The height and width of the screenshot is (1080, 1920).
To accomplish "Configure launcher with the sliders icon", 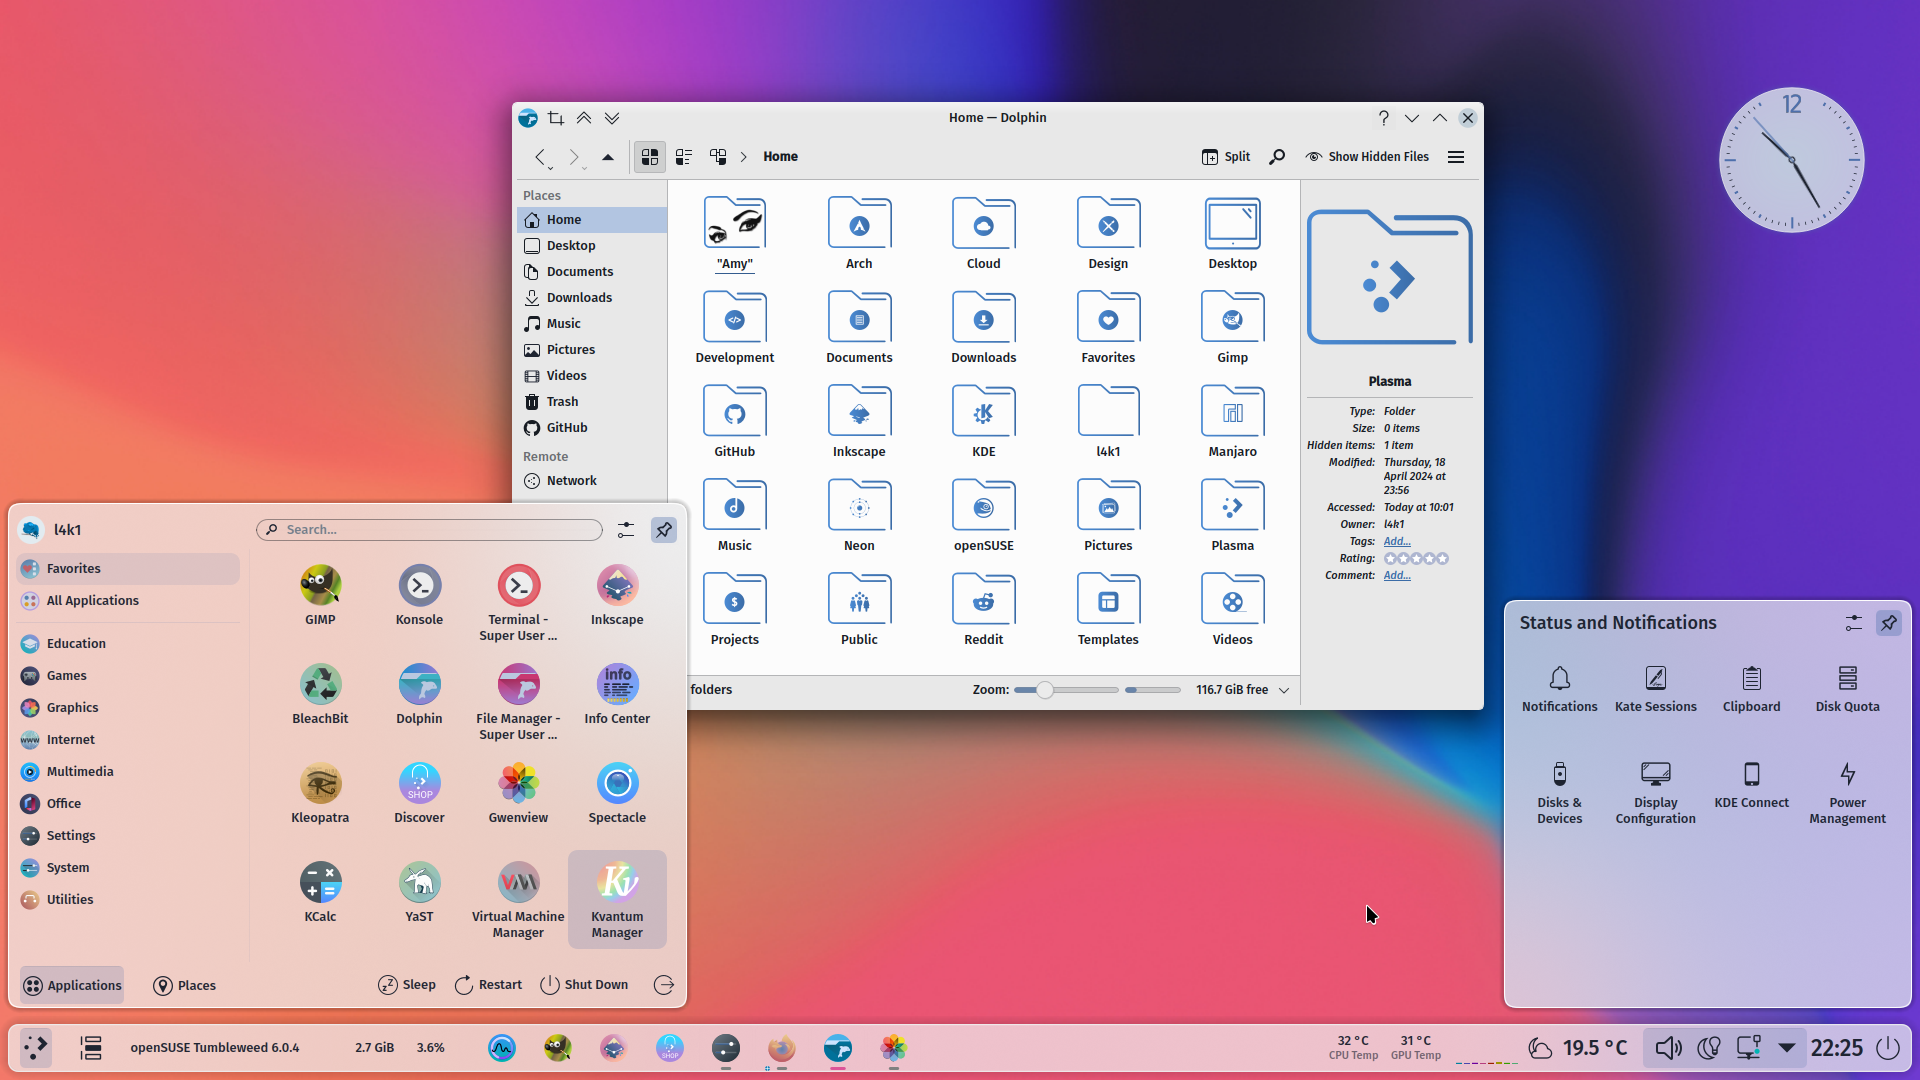I will click(626, 530).
